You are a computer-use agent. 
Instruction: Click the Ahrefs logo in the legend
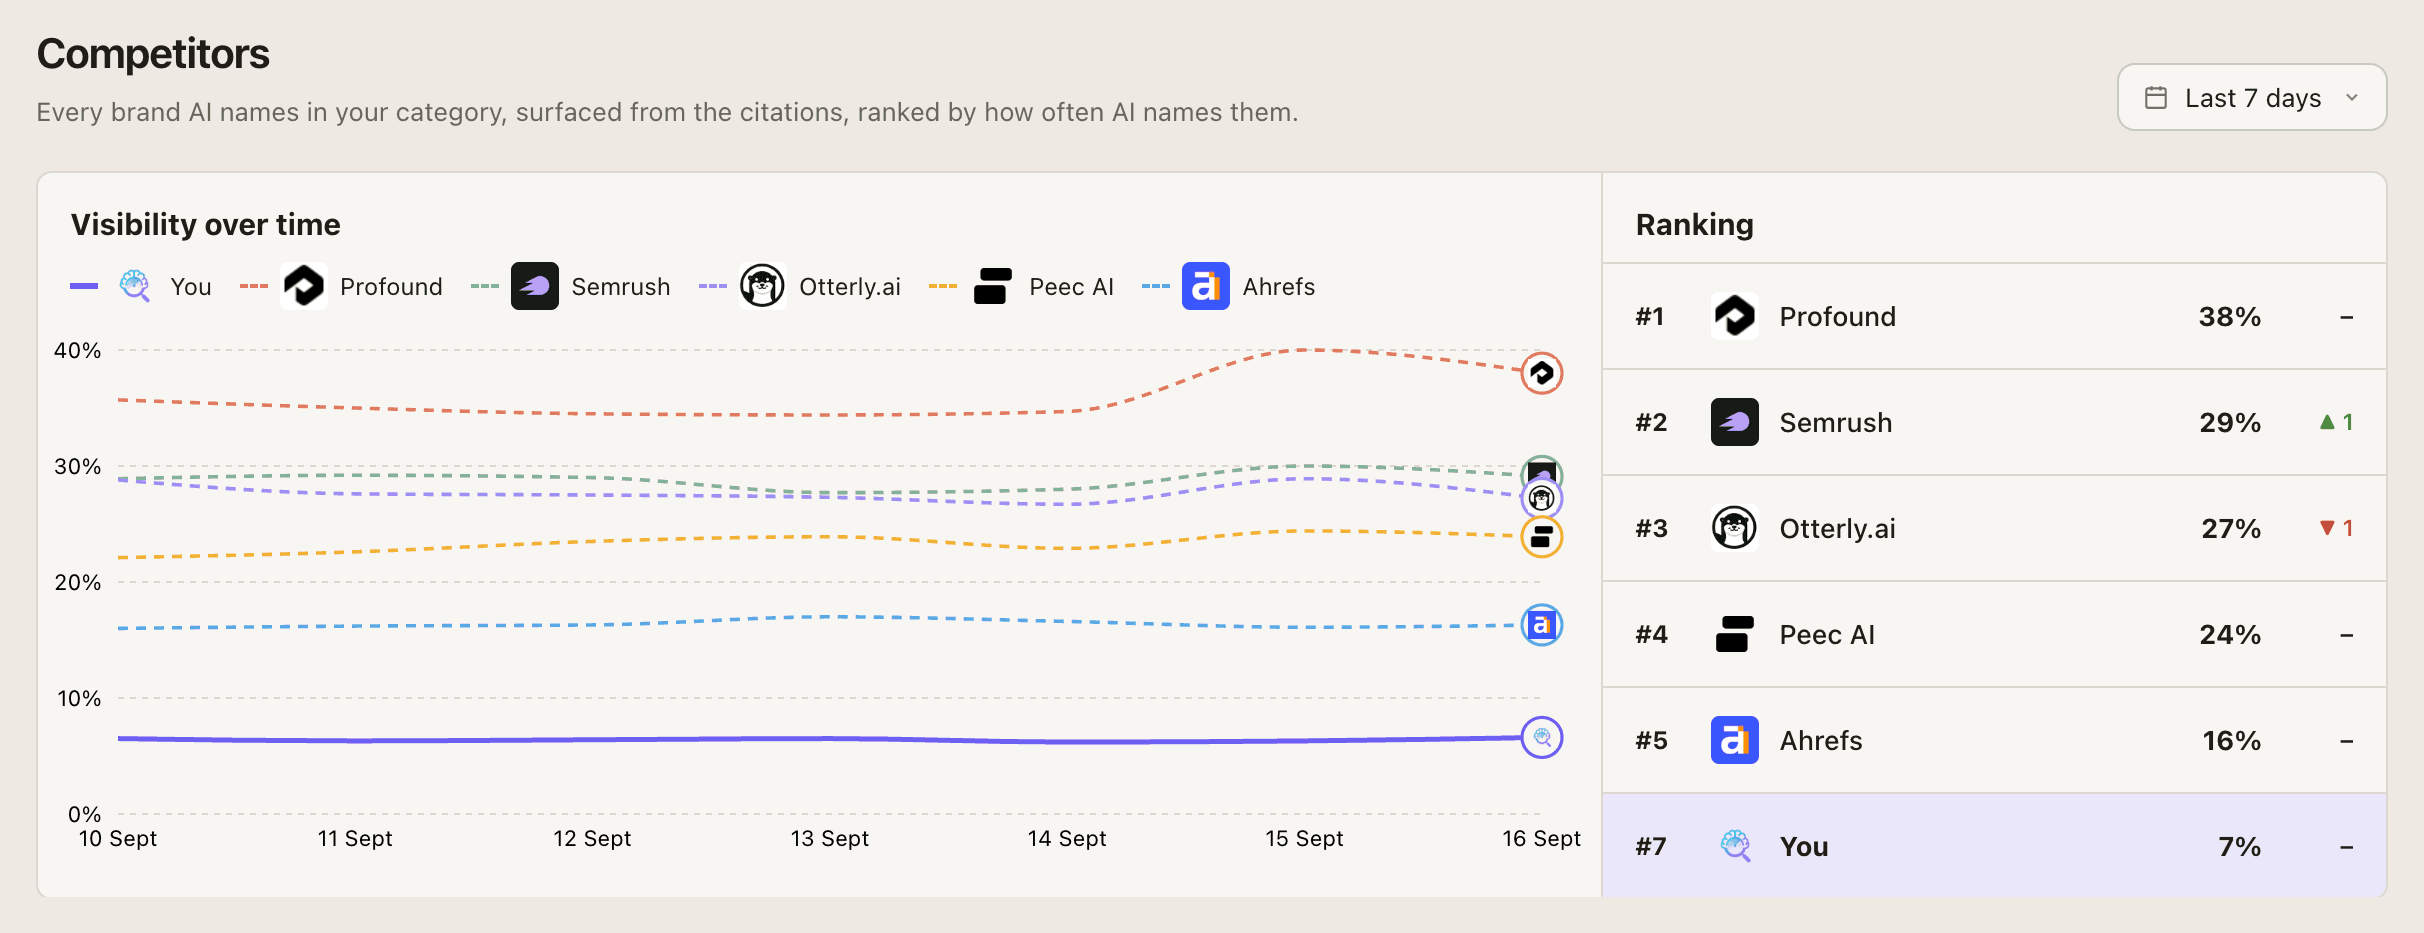click(x=1206, y=286)
